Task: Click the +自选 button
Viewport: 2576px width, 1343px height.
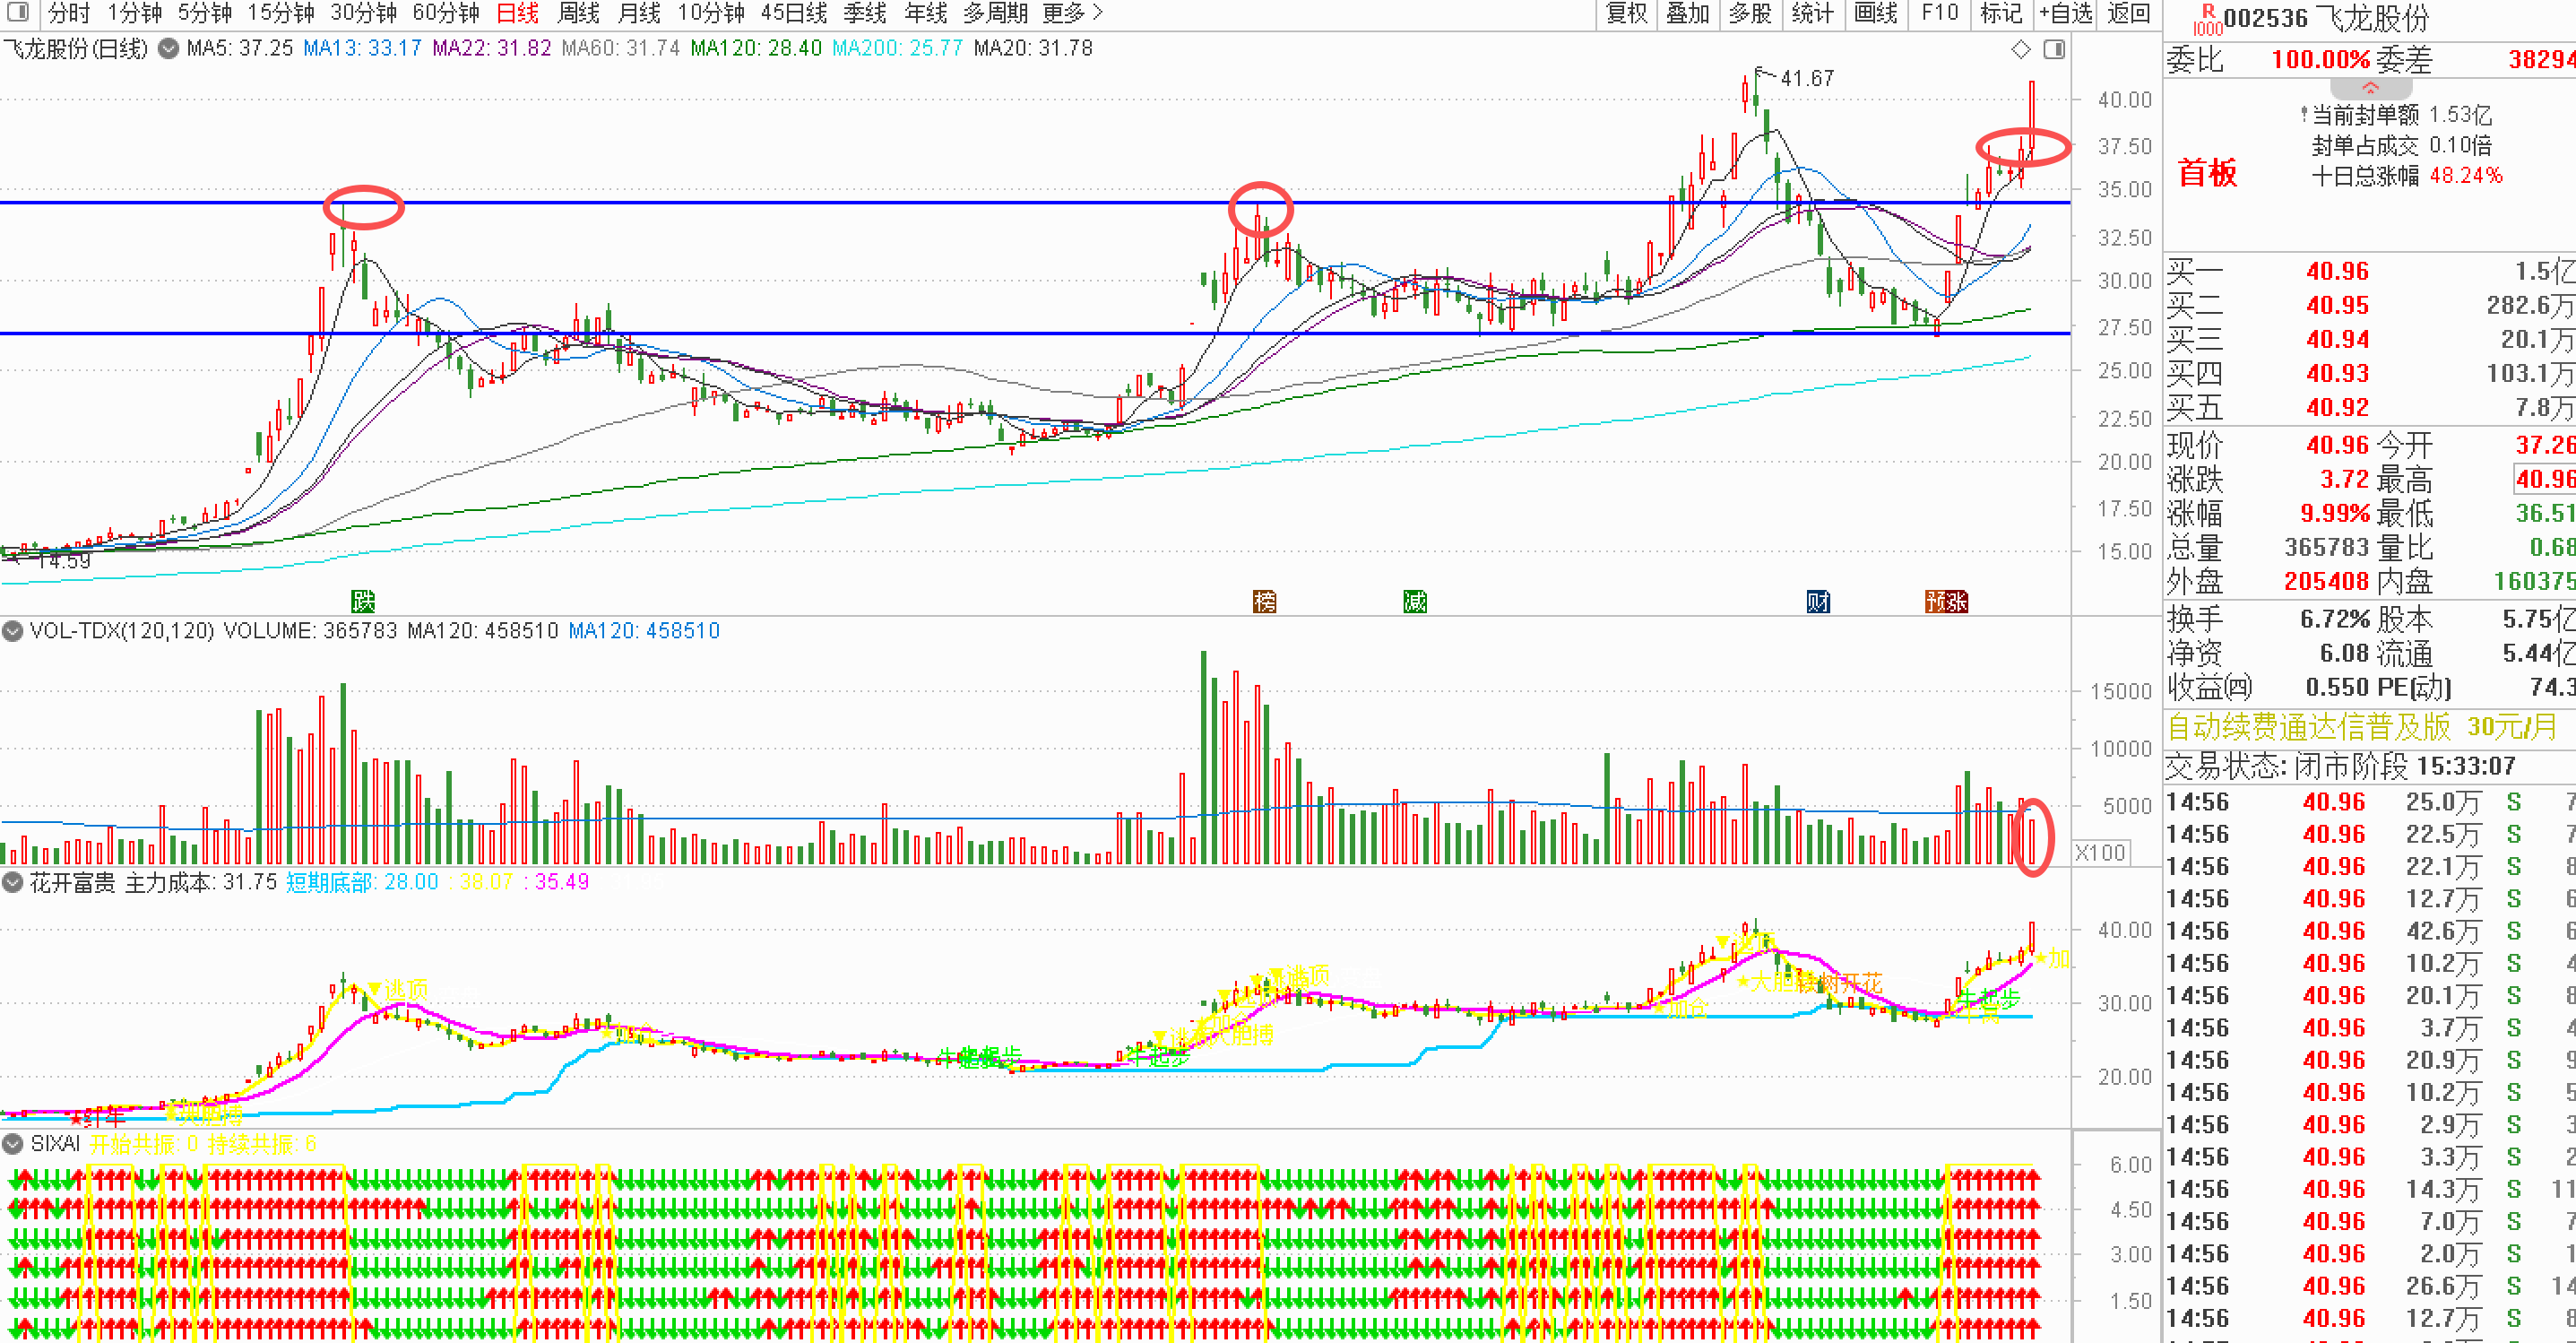Action: tap(2065, 13)
